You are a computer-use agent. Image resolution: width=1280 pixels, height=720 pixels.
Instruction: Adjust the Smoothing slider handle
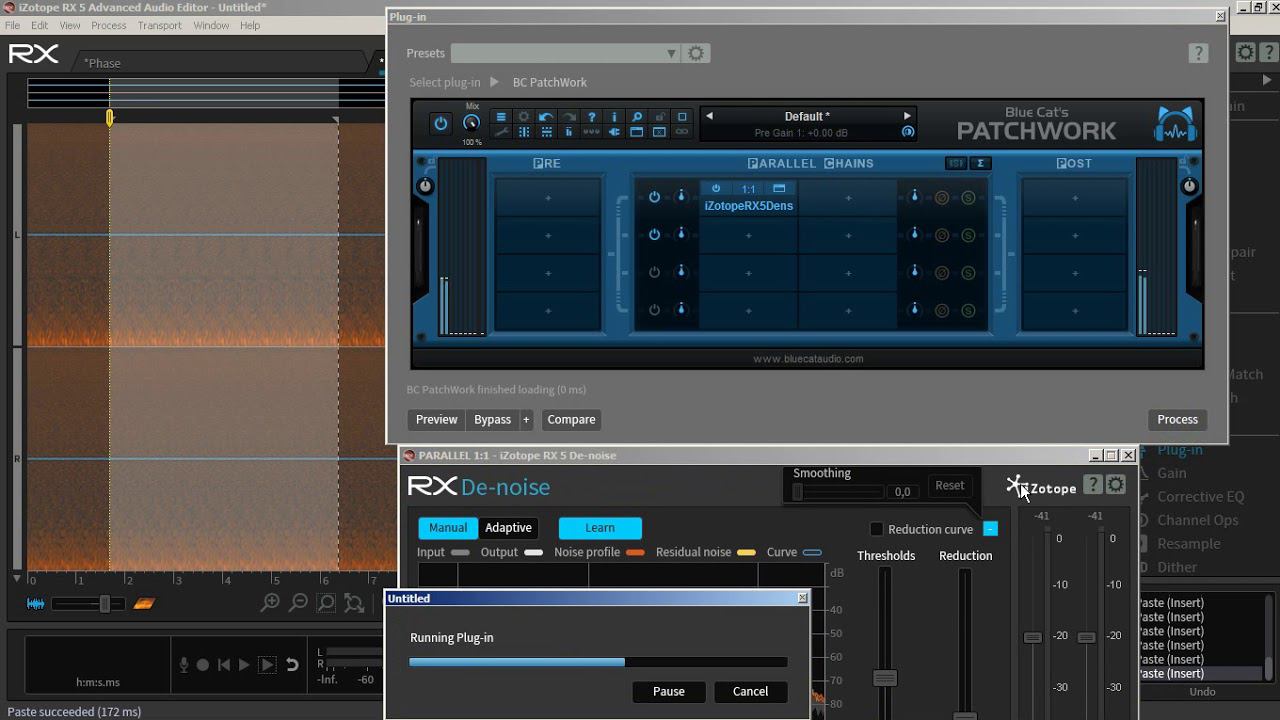tap(797, 491)
